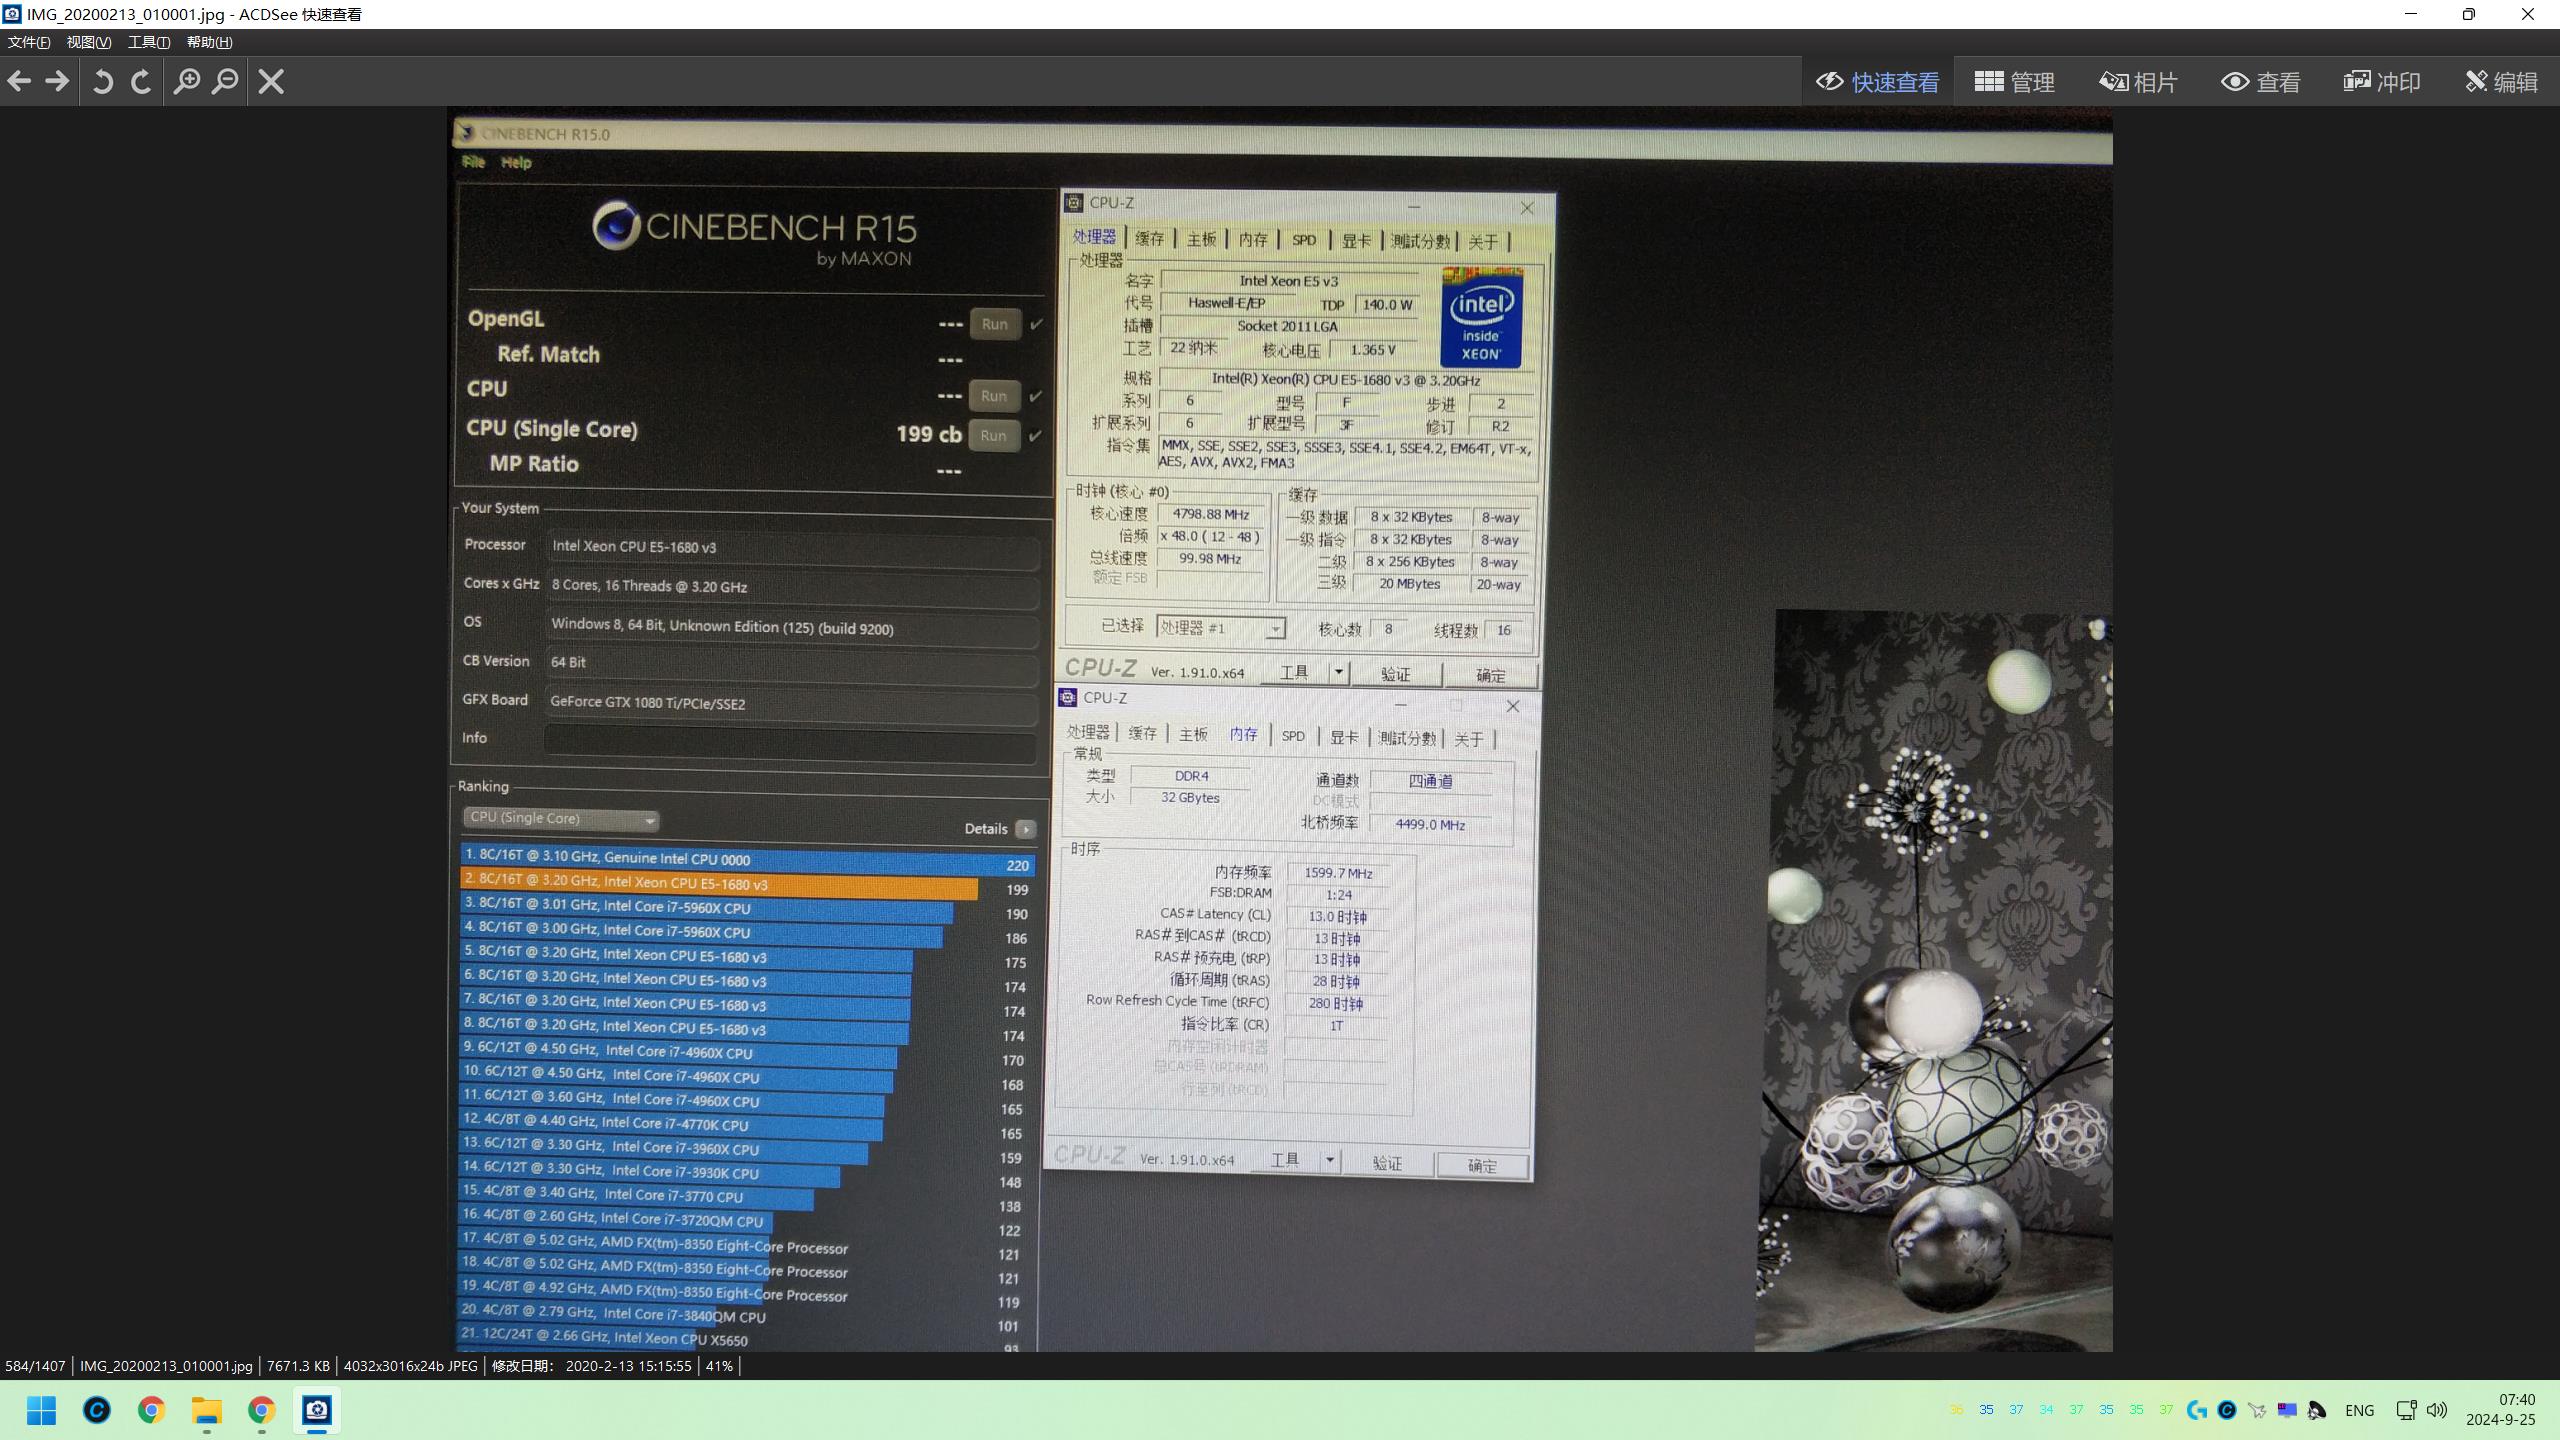Rotate the image counterclockwise

pyautogui.click(x=102, y=81)
